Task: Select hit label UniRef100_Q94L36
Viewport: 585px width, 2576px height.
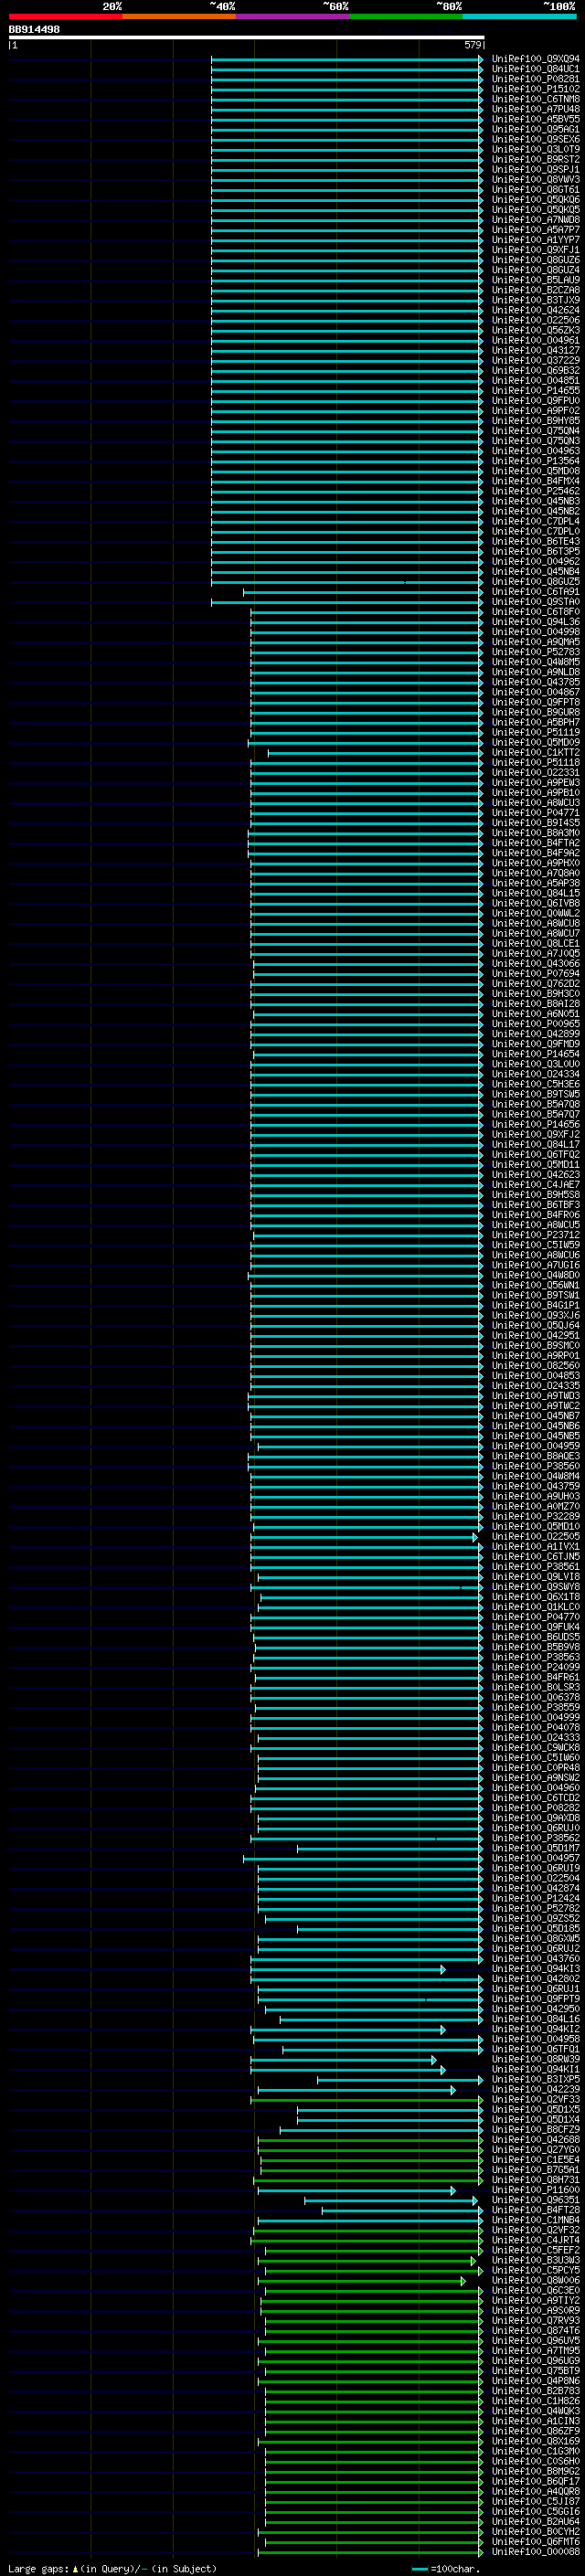Action: [536, 622]
